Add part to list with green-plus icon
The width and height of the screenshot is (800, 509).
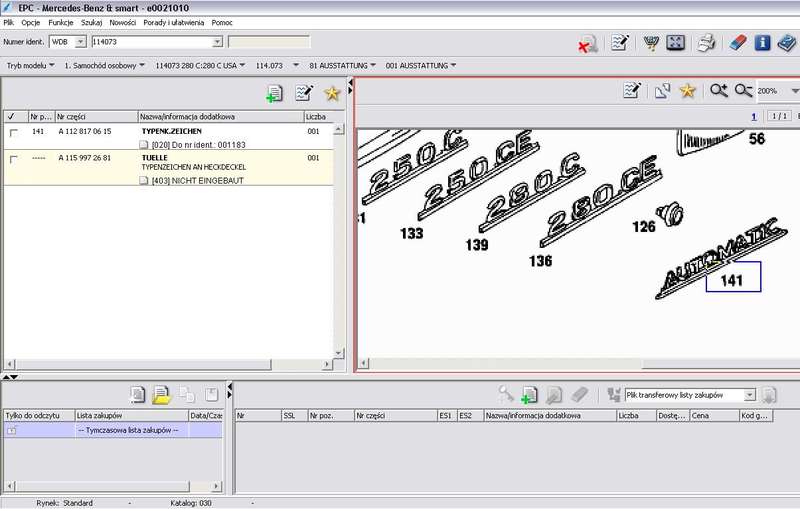[274, 93]
